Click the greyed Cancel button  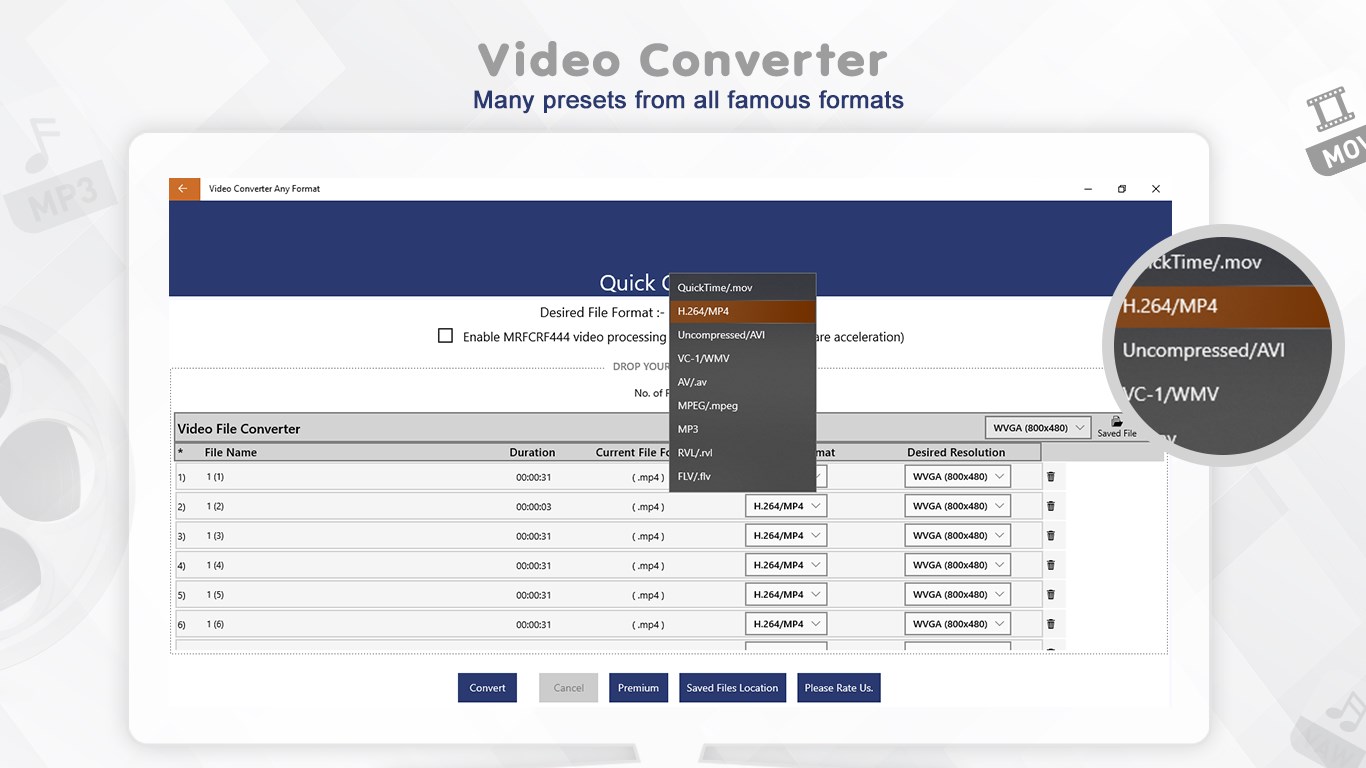tap(569, 688)
